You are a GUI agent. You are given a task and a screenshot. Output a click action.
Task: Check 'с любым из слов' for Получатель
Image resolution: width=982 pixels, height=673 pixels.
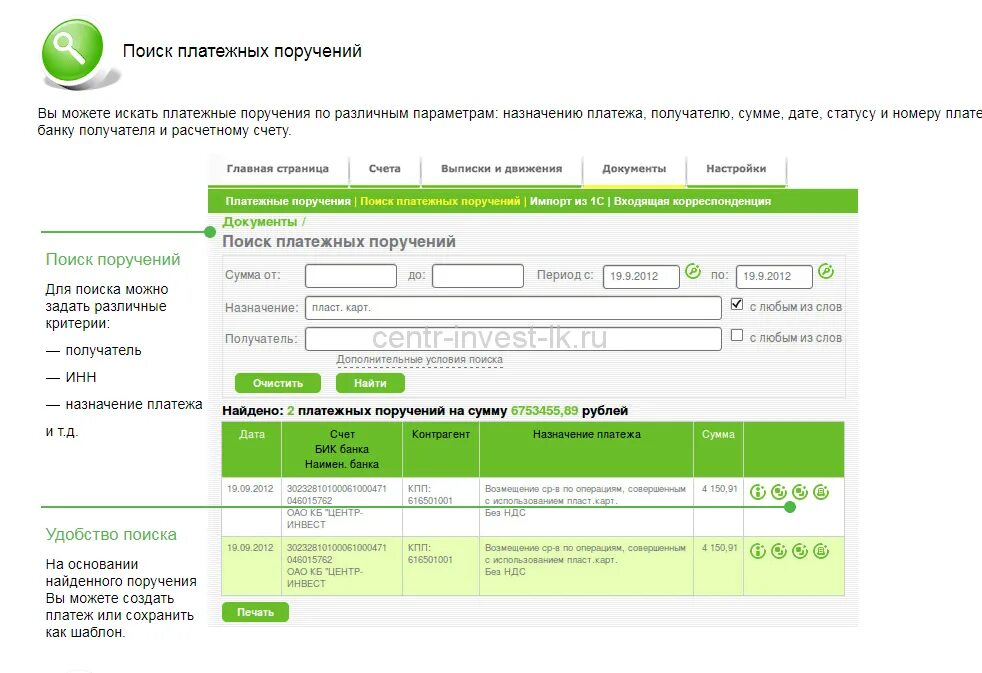coord(737,336)
